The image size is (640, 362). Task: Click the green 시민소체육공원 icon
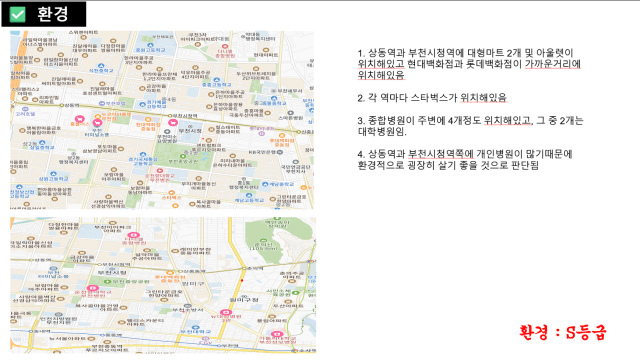tap(296, 292)
